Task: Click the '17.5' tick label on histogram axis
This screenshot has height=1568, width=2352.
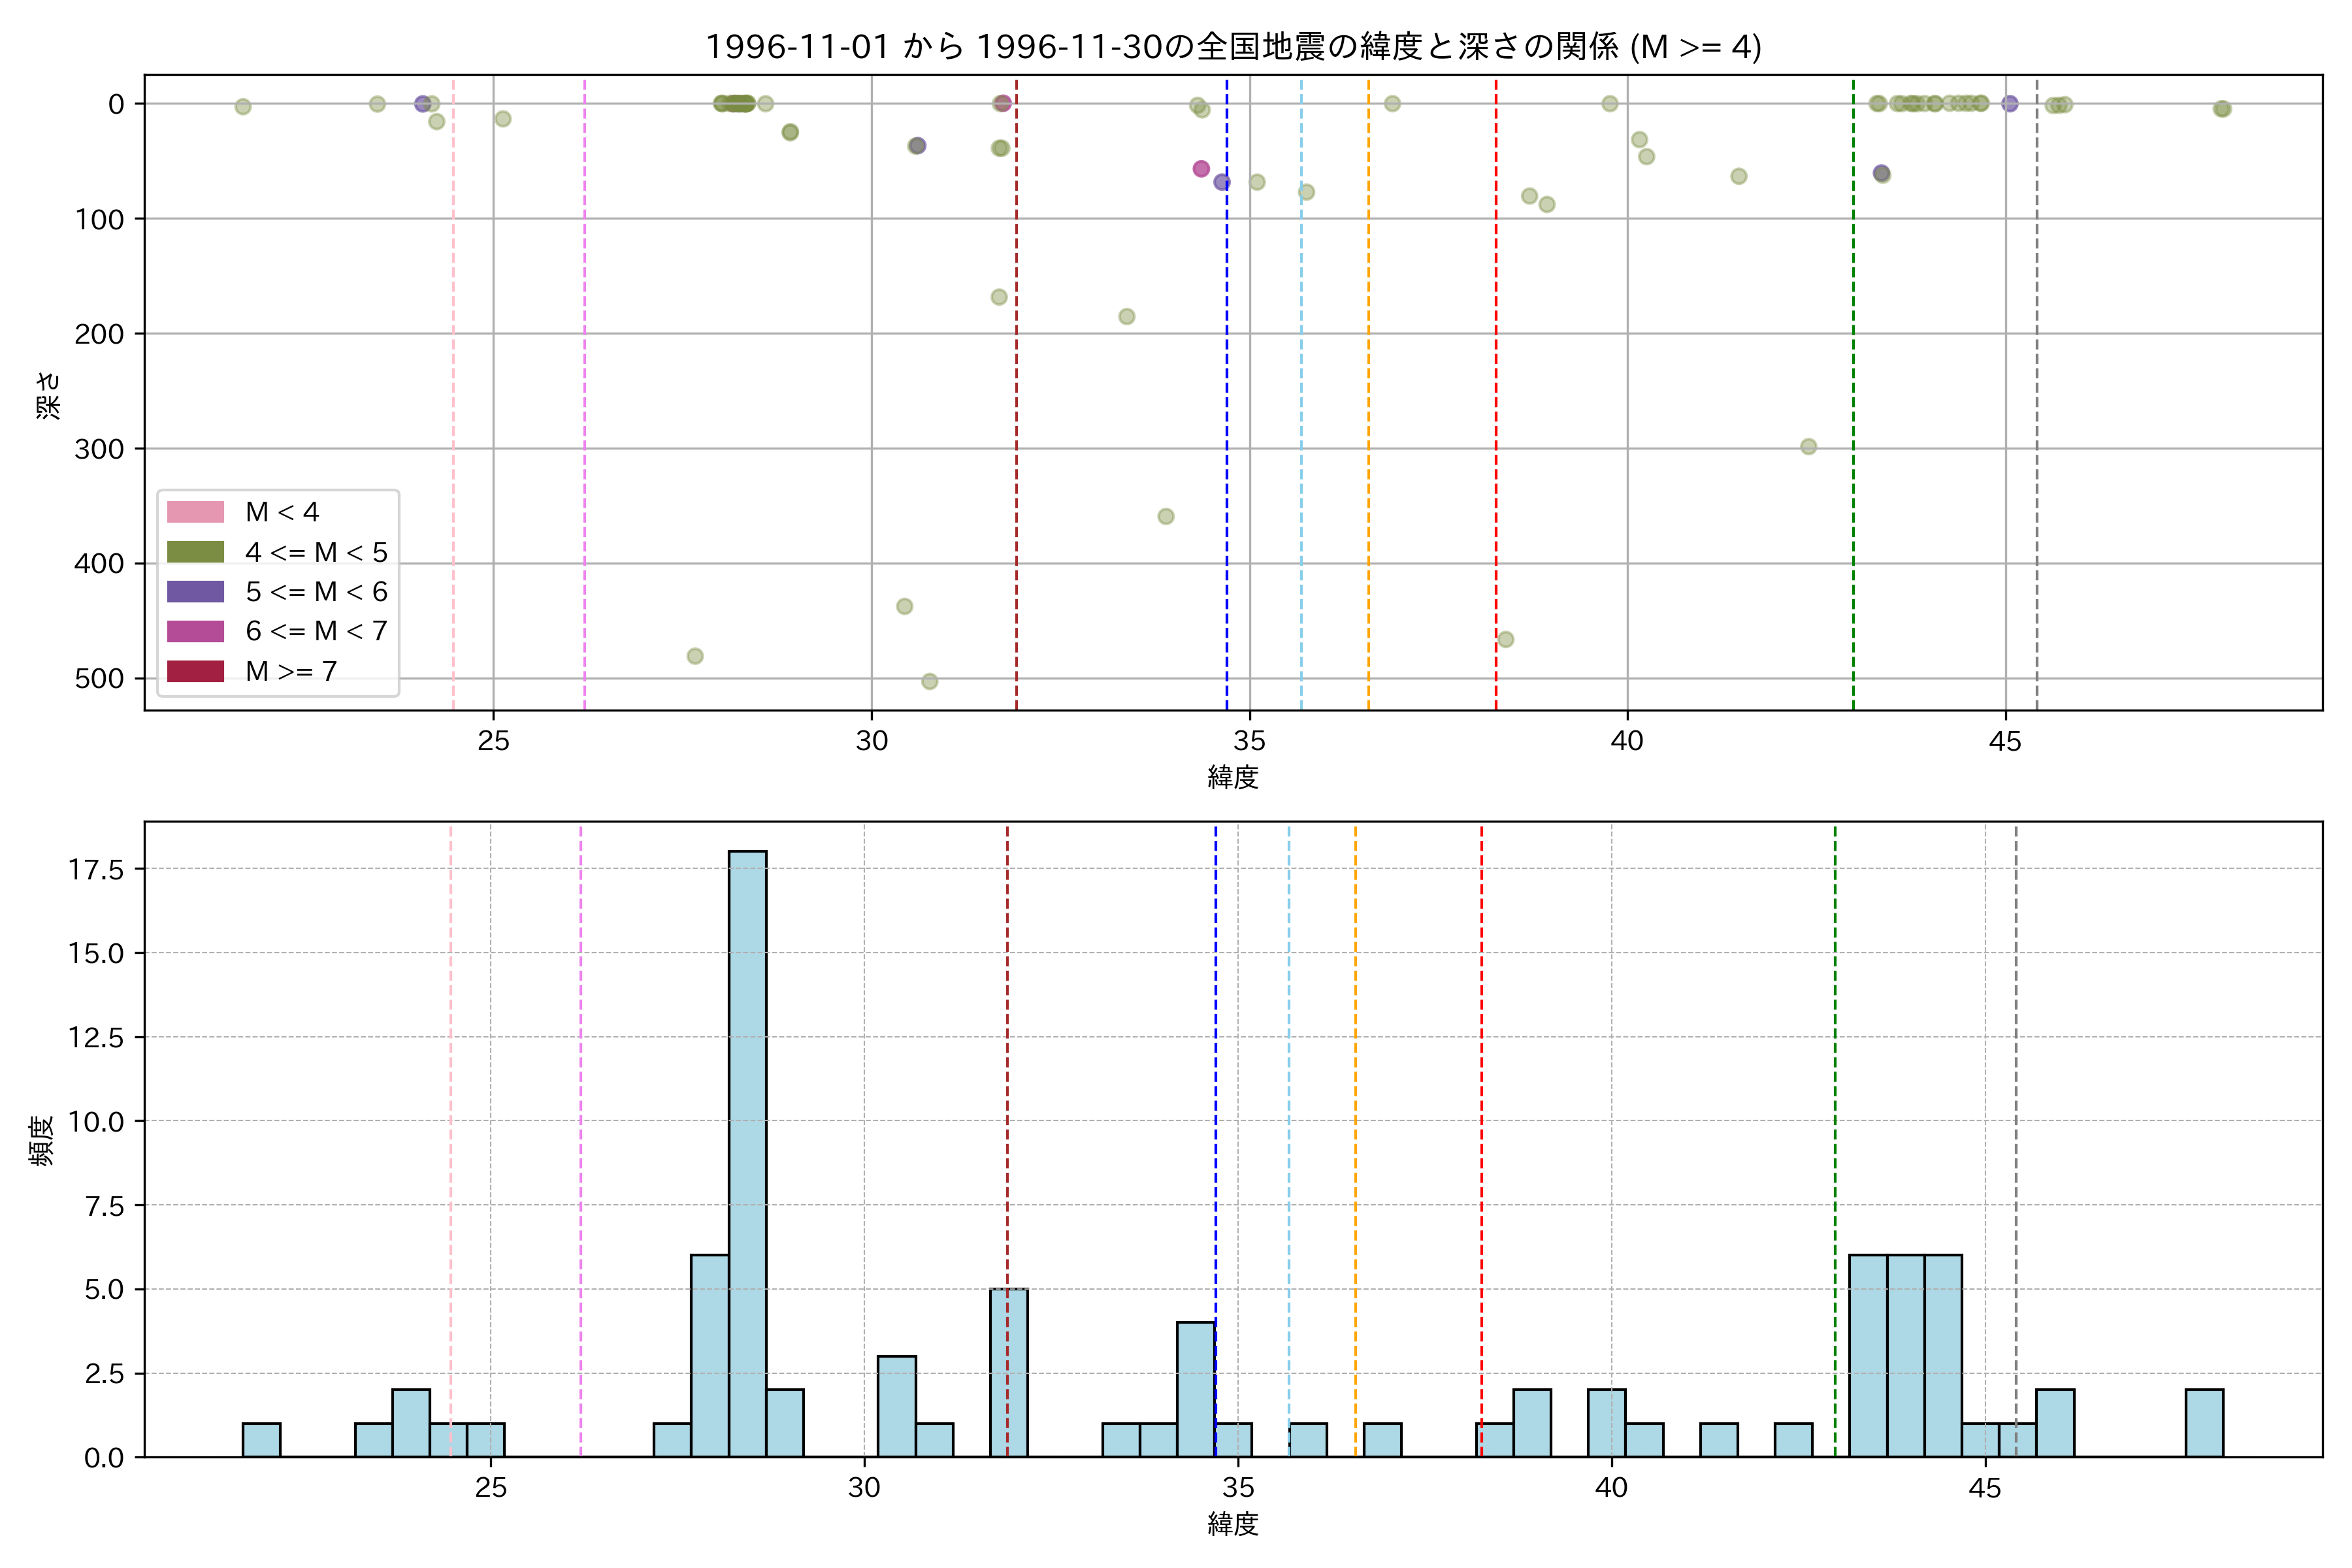Action: tap(96, 869)
